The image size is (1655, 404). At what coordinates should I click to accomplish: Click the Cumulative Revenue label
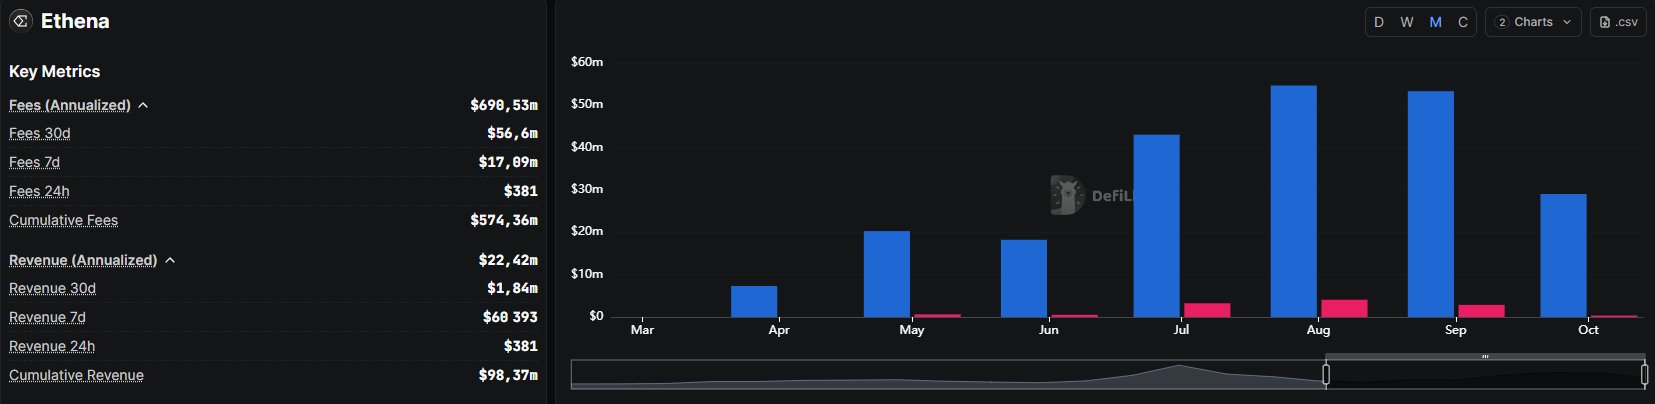pyautogui.click(x=76, y=375)
